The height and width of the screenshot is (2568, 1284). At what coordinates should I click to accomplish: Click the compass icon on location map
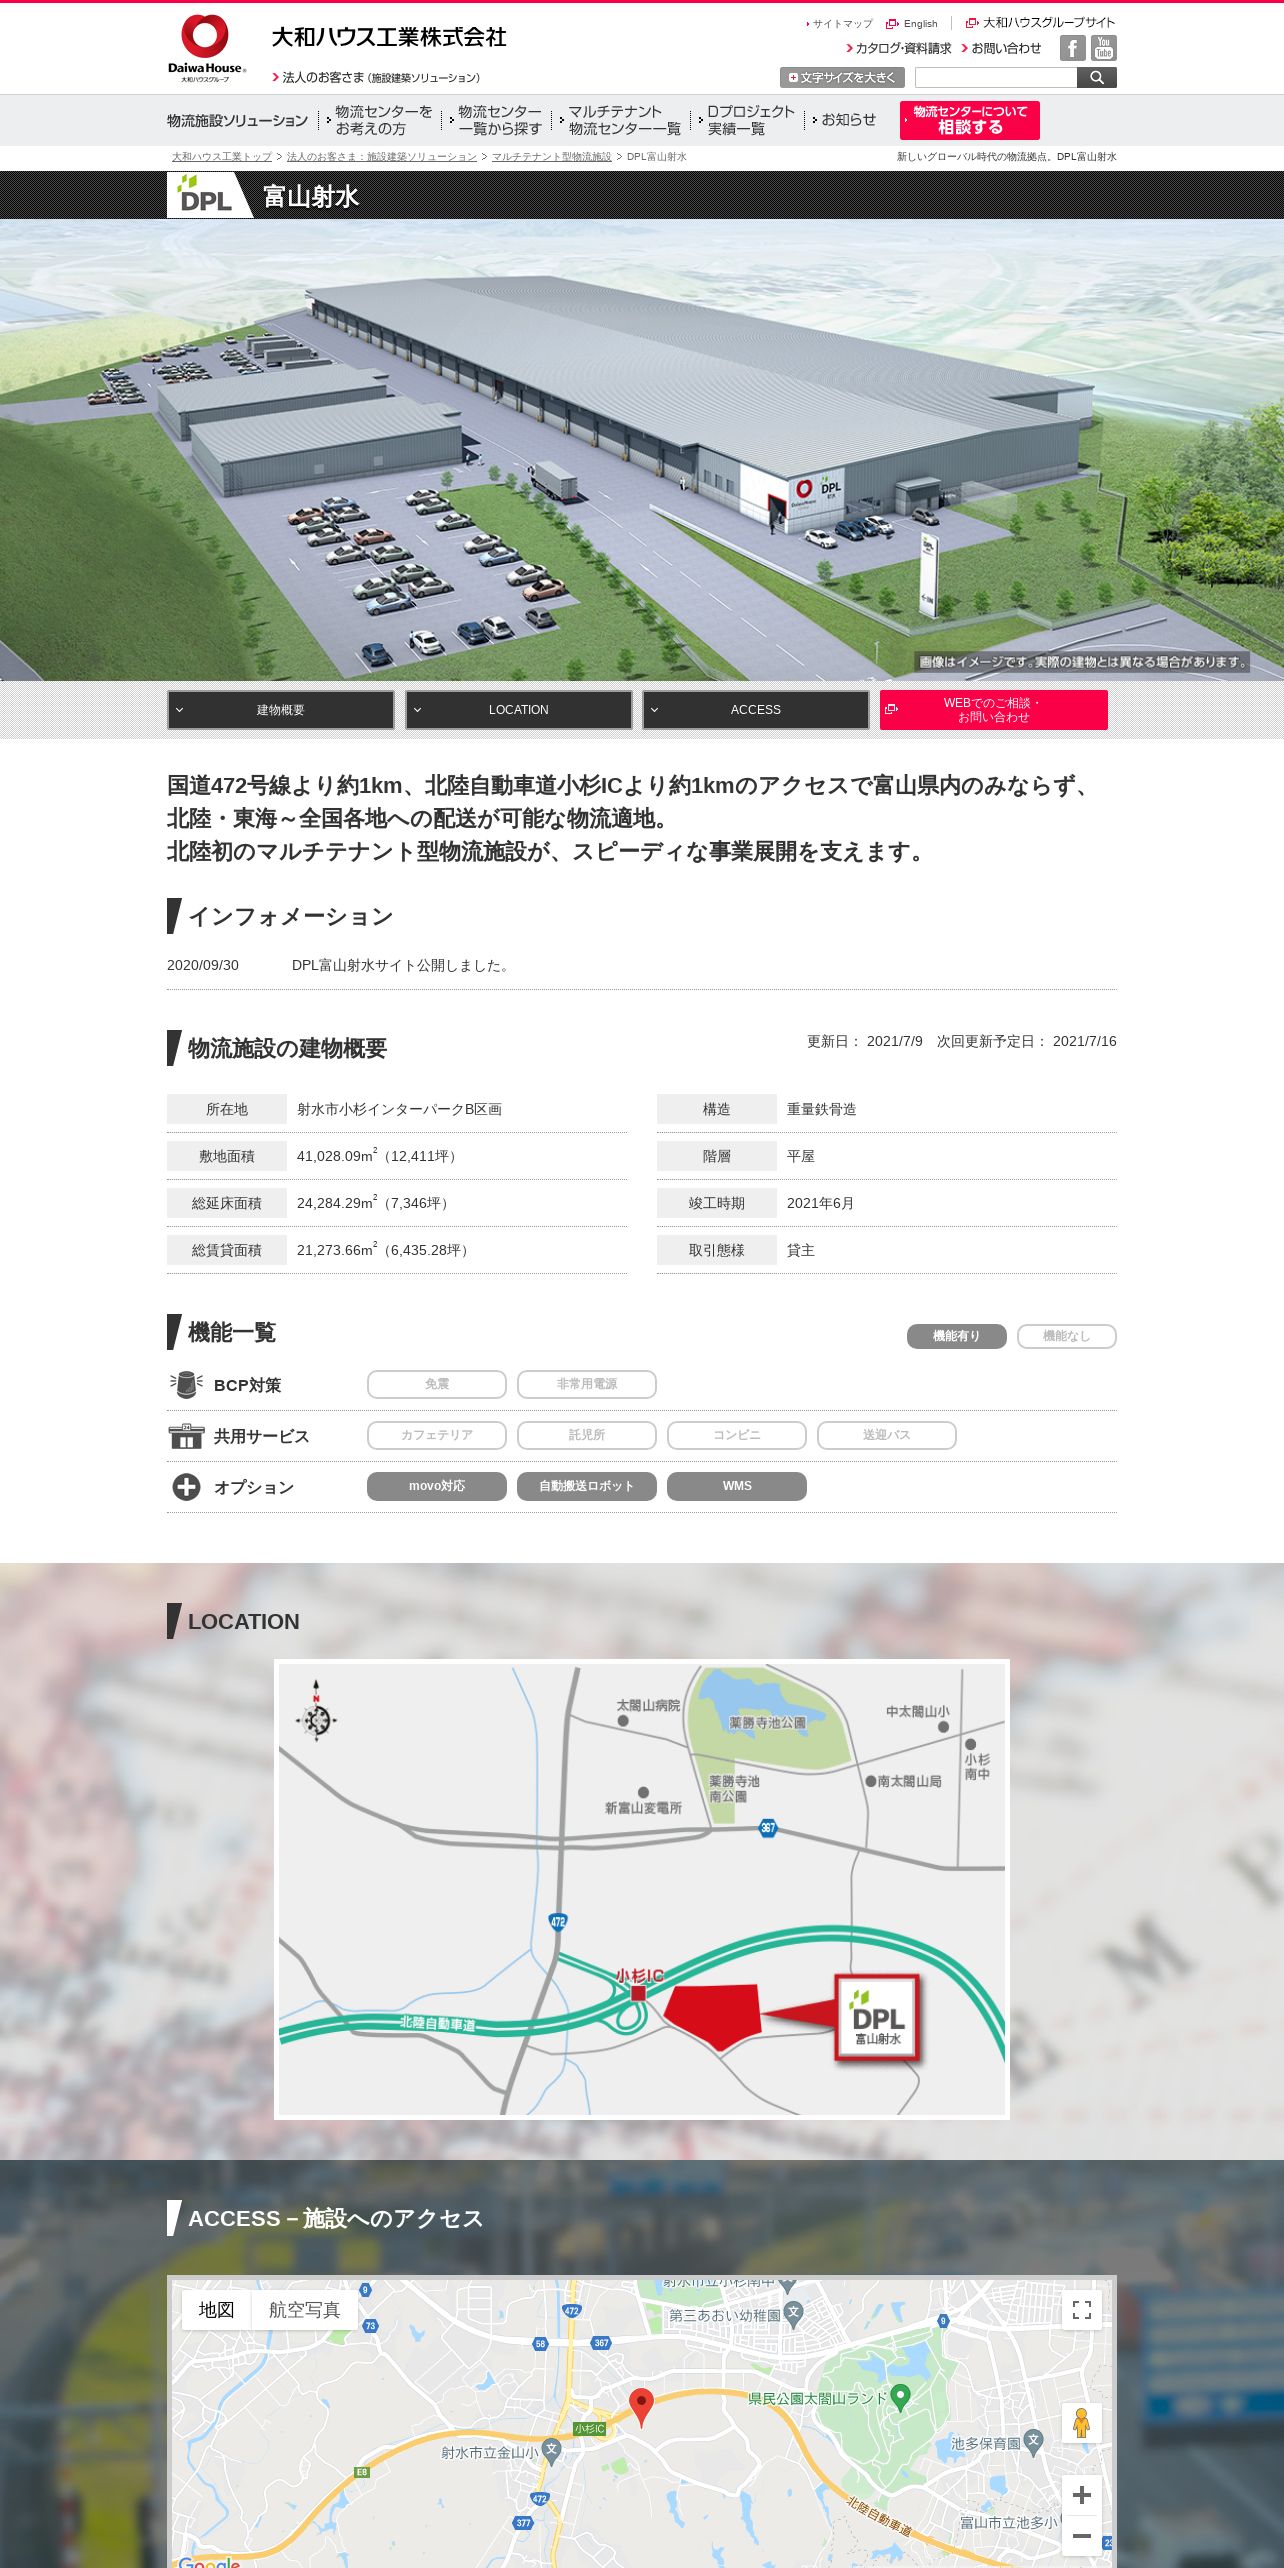(x=316, y=1712)
